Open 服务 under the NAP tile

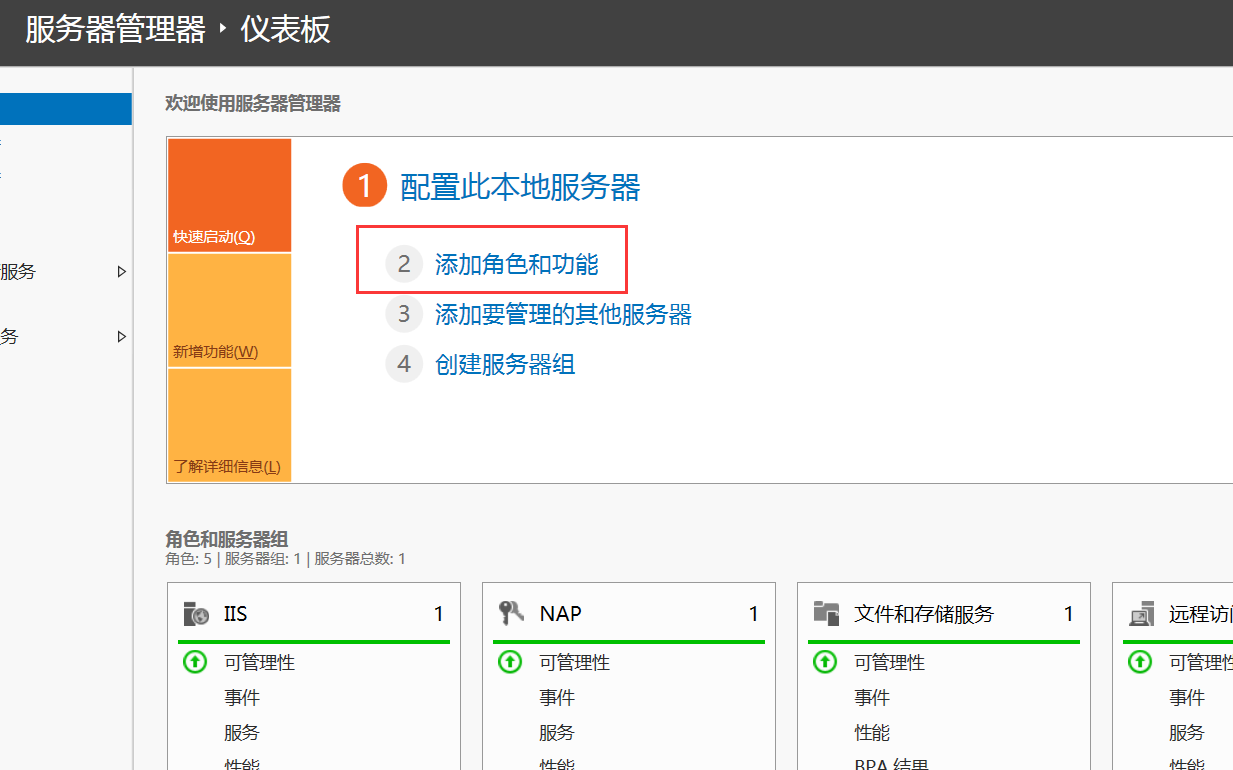coord(557,733)
